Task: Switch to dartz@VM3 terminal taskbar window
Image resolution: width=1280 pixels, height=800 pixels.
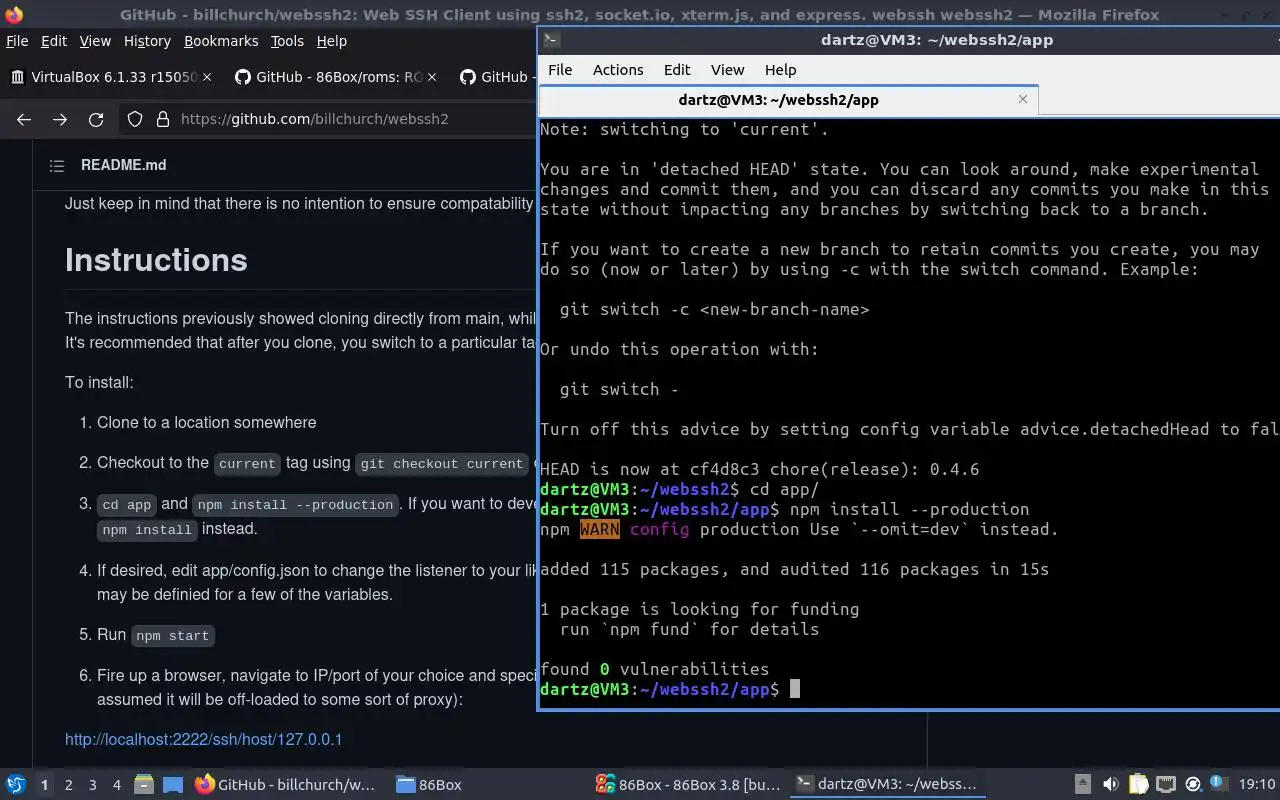Action: pos(886,785)
